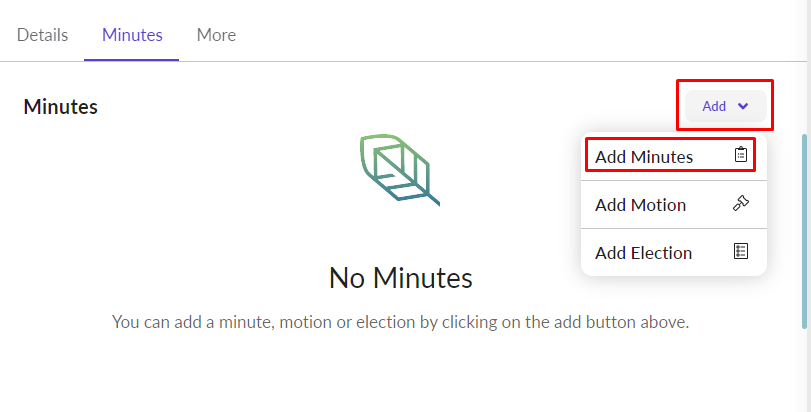
Task: Open the More tab
Action: click(216, 35)
